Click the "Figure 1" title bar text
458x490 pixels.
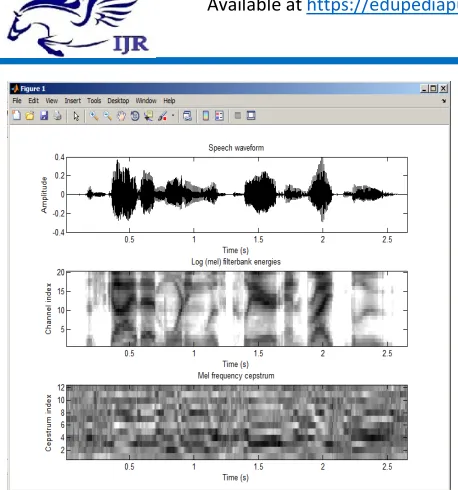pos(33,89)
